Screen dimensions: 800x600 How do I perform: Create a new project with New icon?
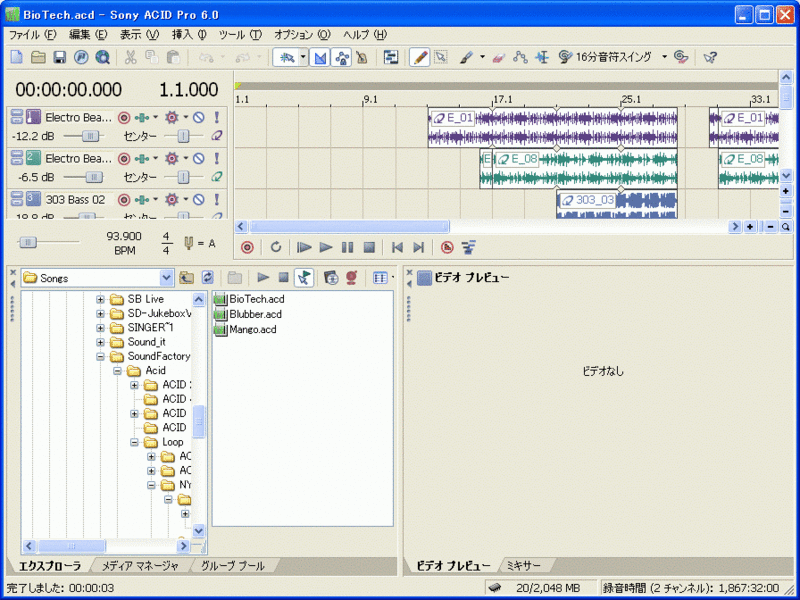(x=17, y=57)
